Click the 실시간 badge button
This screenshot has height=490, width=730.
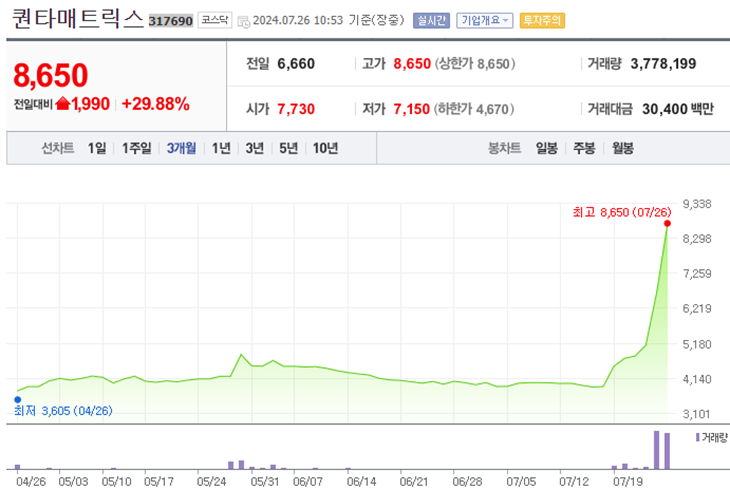click(431, 20)
